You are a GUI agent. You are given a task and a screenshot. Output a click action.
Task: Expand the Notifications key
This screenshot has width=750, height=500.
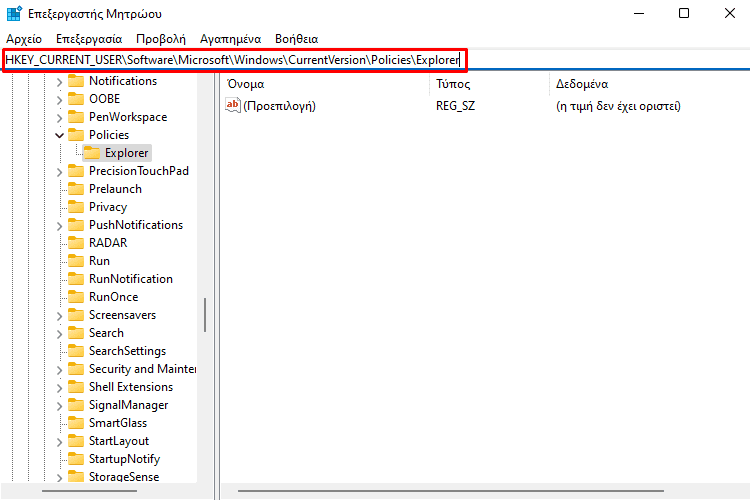pos(59,82)
